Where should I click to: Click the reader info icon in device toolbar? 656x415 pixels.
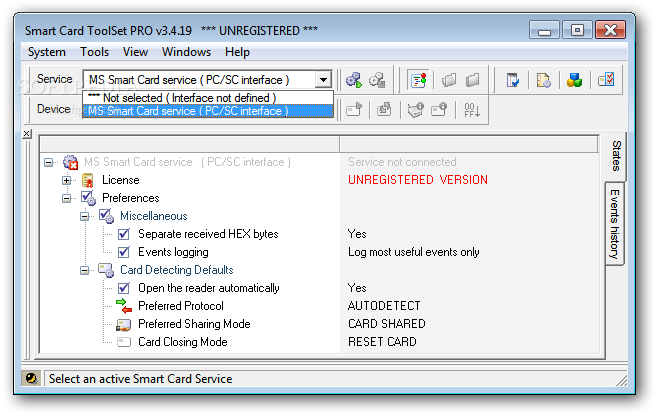tap(415, 110)
